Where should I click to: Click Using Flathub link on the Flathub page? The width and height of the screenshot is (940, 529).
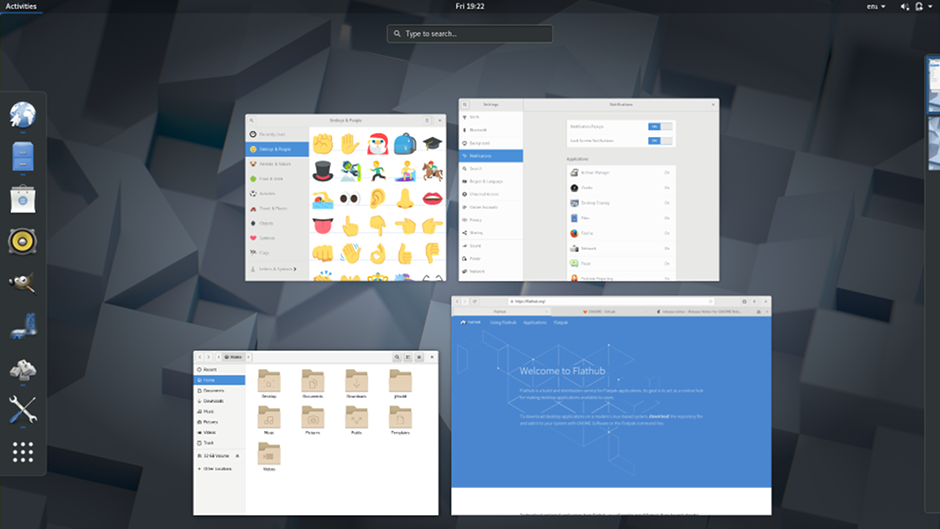pyautogui.click(x=503, y=323)
